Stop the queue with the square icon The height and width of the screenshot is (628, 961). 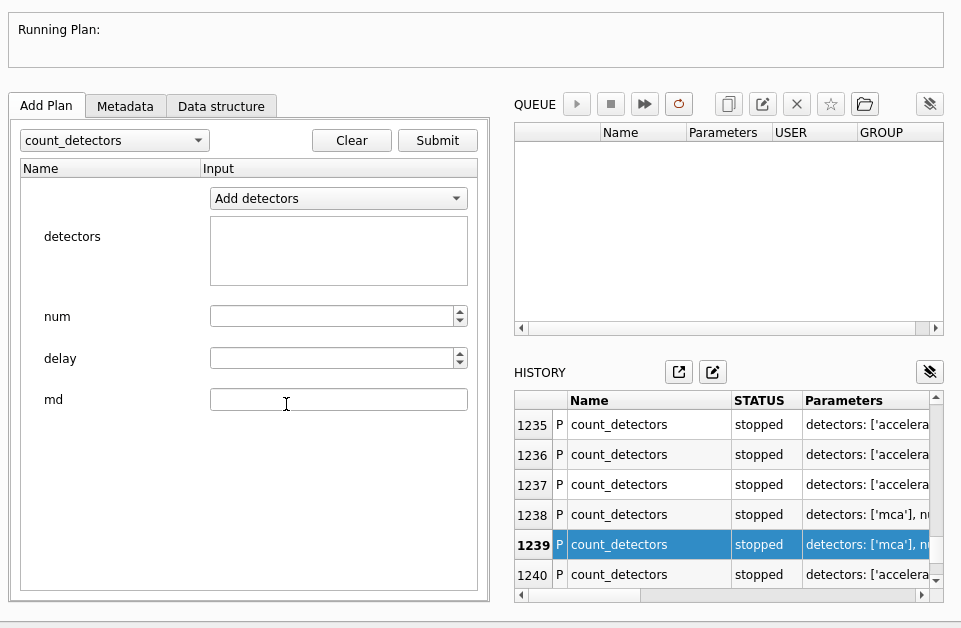coord(610,104)
